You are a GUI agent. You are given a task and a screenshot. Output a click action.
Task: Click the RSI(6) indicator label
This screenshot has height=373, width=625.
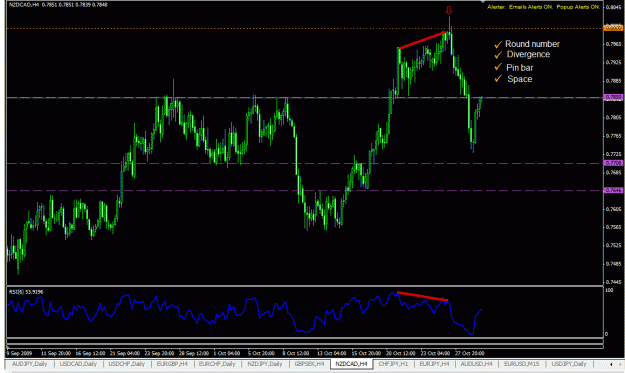click(26, 292)
